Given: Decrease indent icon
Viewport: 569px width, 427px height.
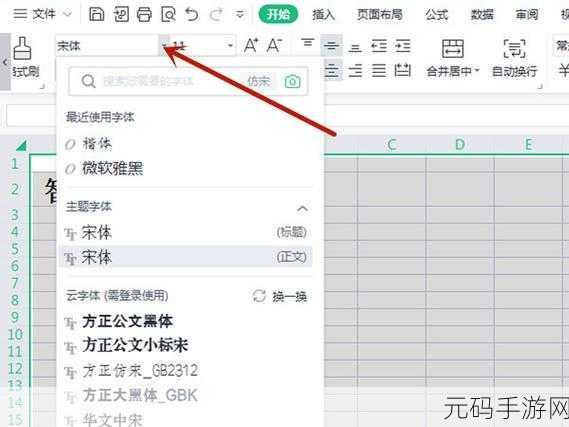Looking at the screenshot, I should coord(379,46).
